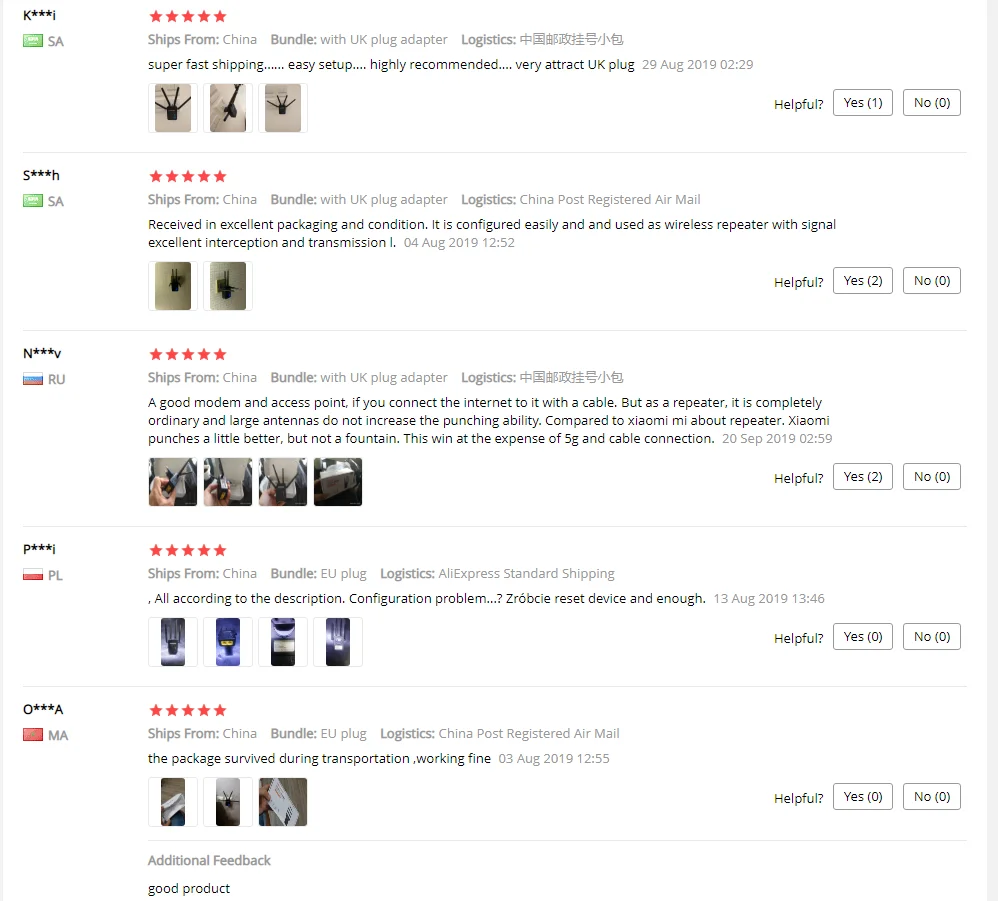Open second photo in S***h's review
Image resolution: width=998 pixels, height=901 pixels.
point(228,286)
